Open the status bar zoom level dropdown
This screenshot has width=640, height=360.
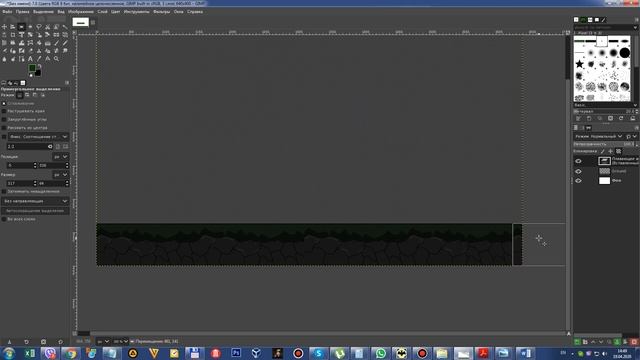click(x=120, y=342)
